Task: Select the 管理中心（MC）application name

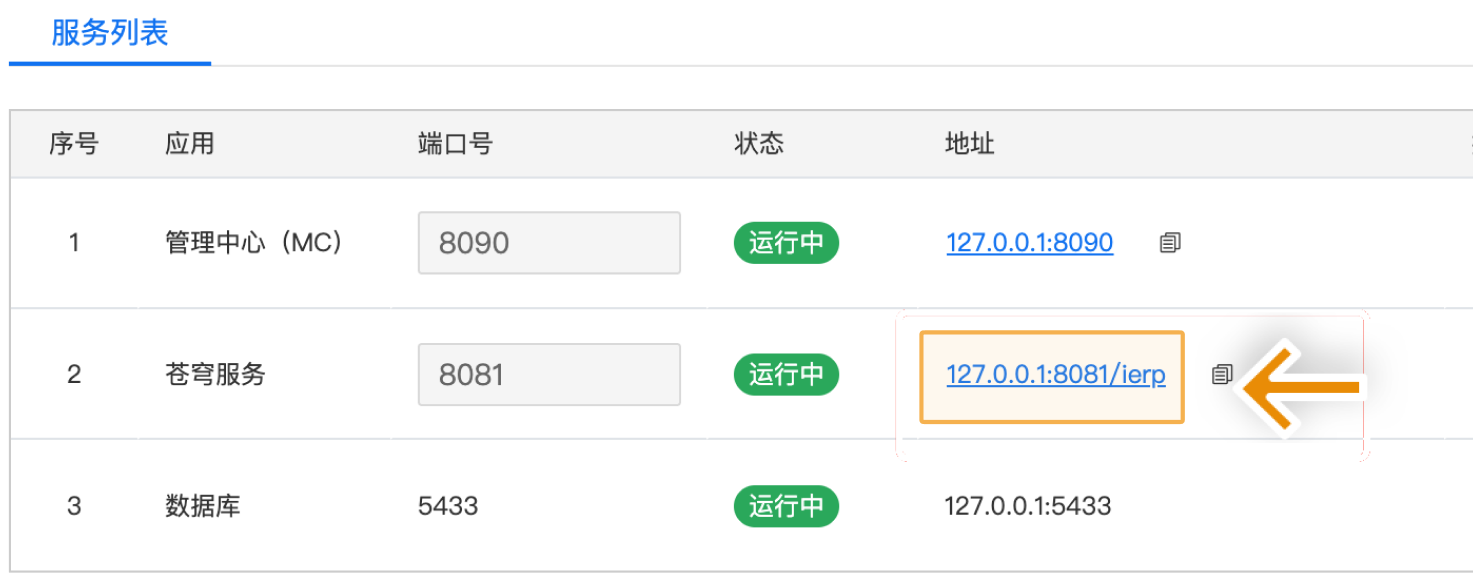Action: click(x=254, y=243)
